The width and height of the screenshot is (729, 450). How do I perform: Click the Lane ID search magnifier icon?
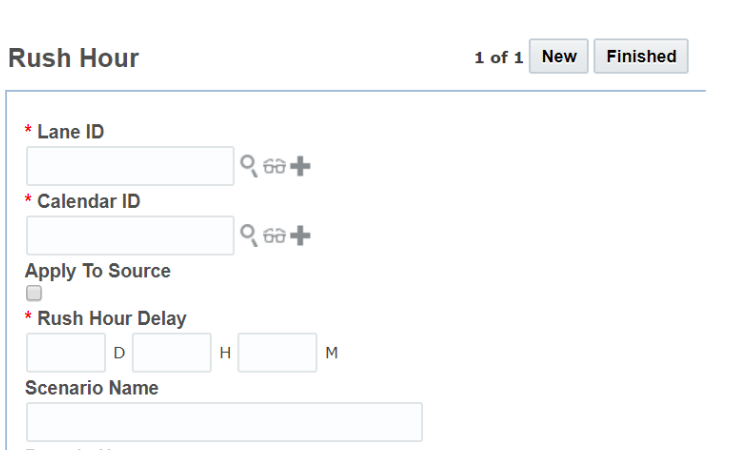pos(249,166)
